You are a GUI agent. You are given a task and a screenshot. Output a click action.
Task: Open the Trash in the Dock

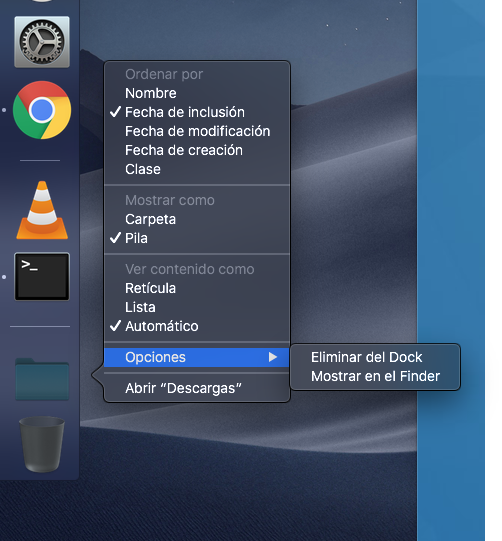42,444
